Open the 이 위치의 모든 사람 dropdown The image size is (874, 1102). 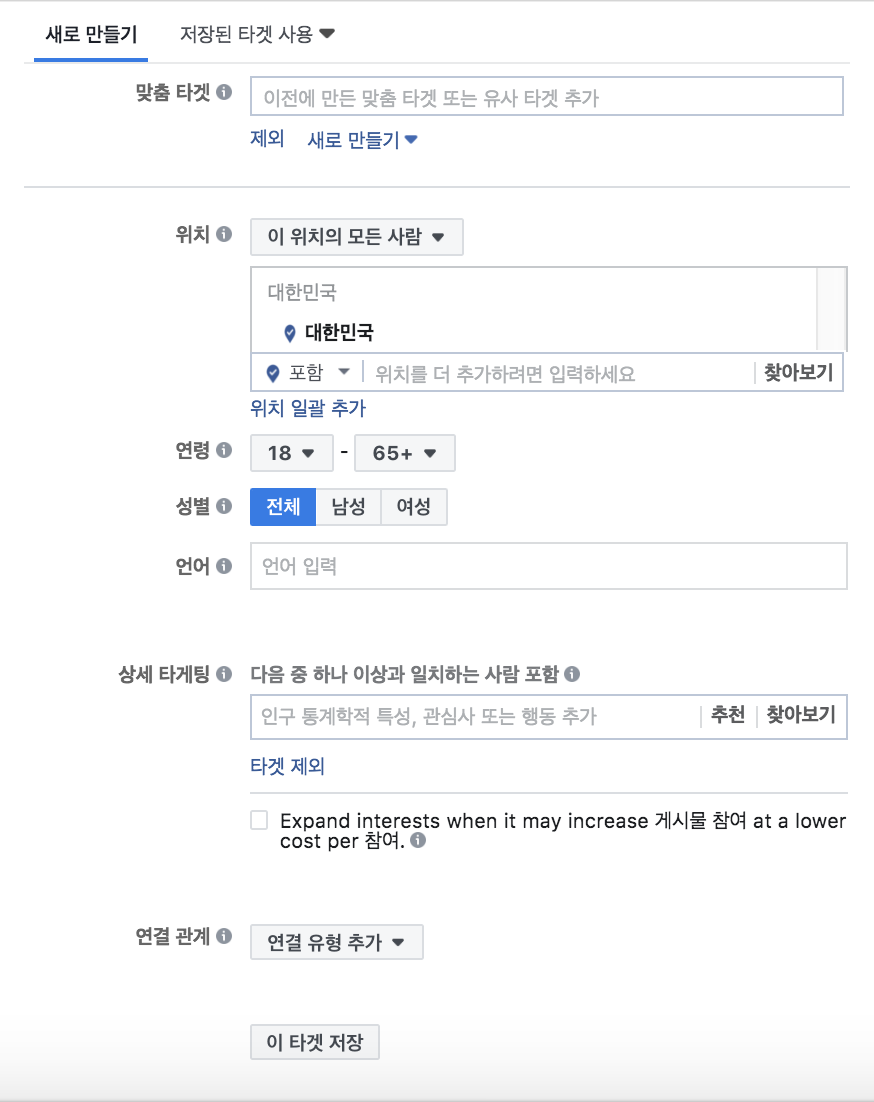click(x=356, y=236)
